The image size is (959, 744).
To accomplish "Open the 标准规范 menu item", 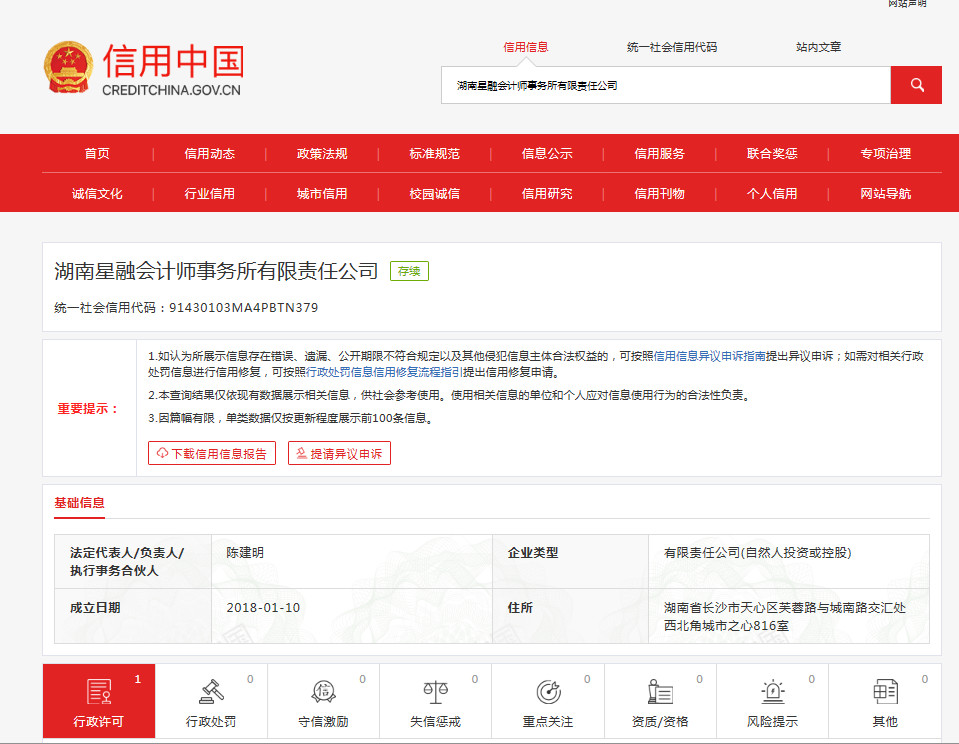I will pos(435,154).
